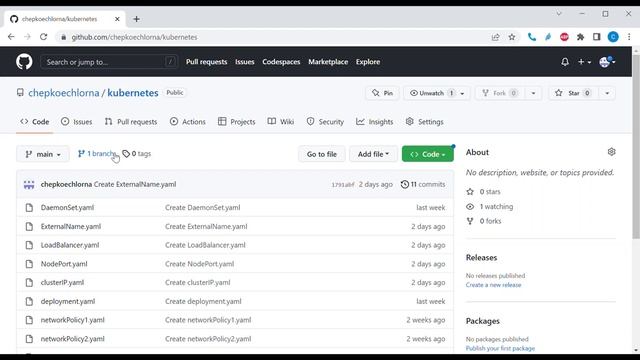Switch to the repository Pull requests tab
This screenshot has width=640, height=360.
pyautogui.click(x=131, y=122)
